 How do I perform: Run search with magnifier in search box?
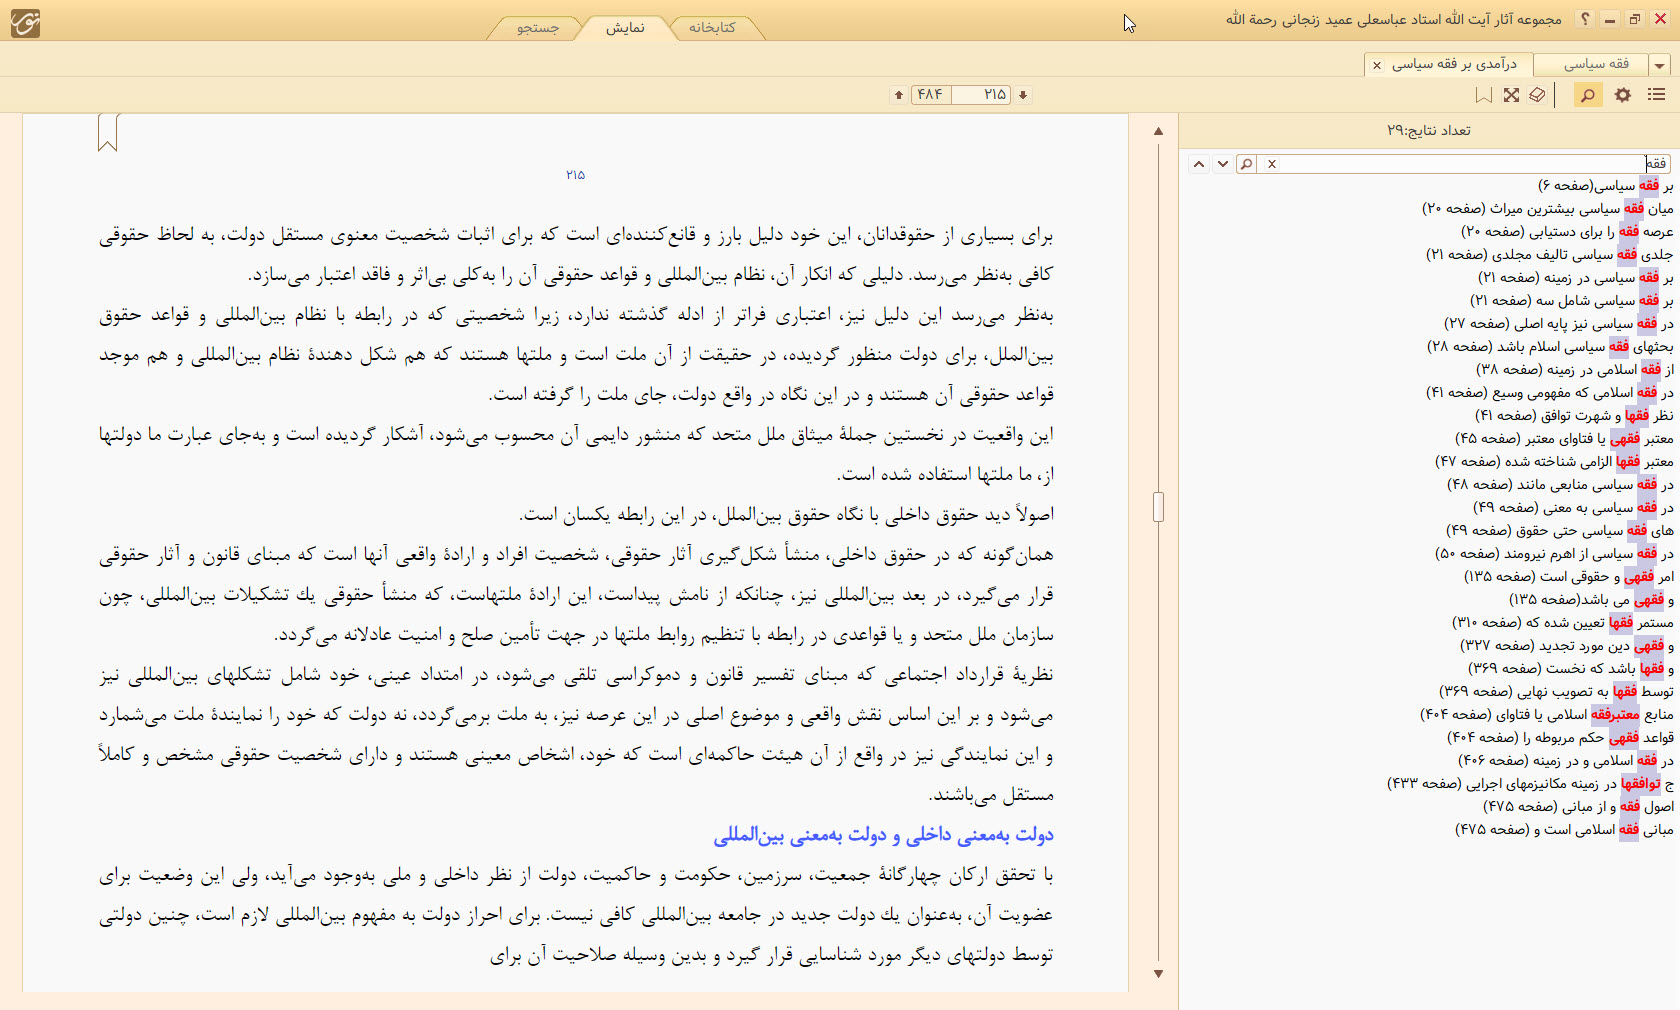click(x=1246, y=164)
